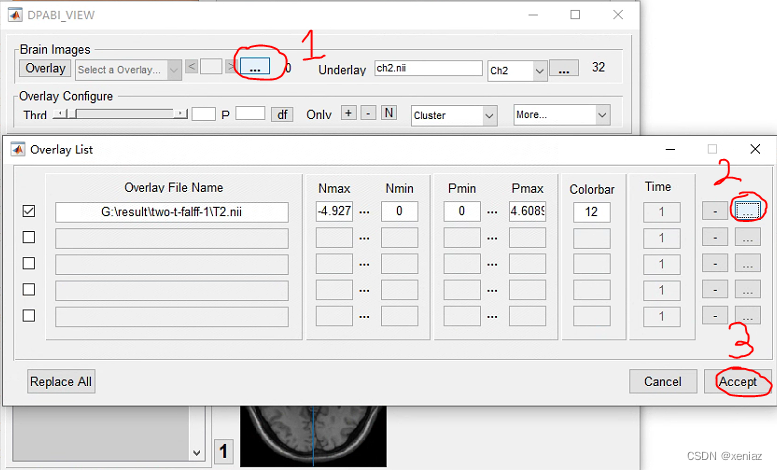Click the ... browse button in fifth overlay row
The image size is (777, 470).
point(747,315)
